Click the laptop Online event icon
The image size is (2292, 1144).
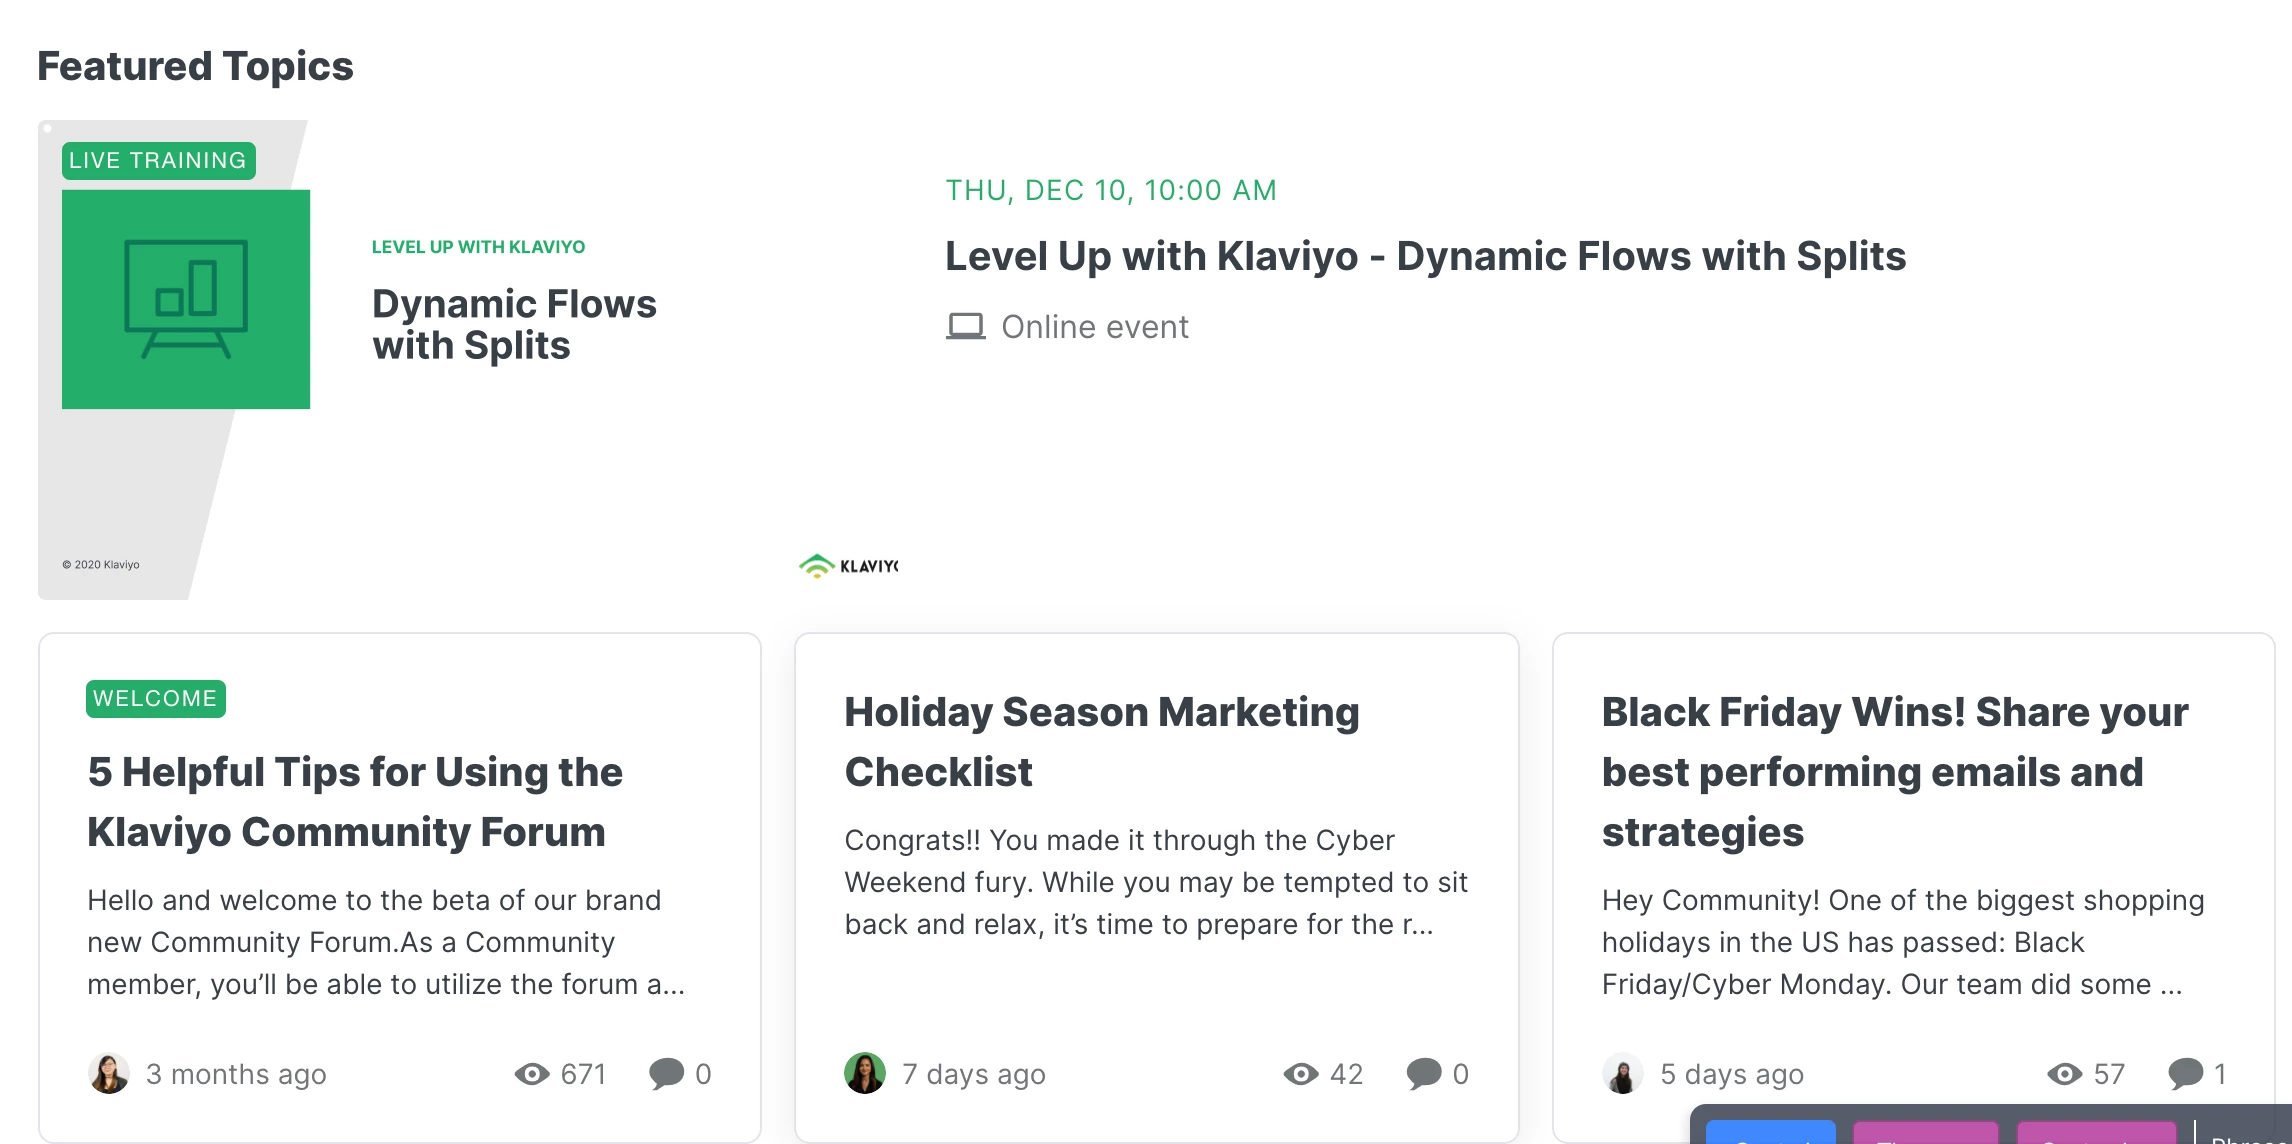coord(965,327)
